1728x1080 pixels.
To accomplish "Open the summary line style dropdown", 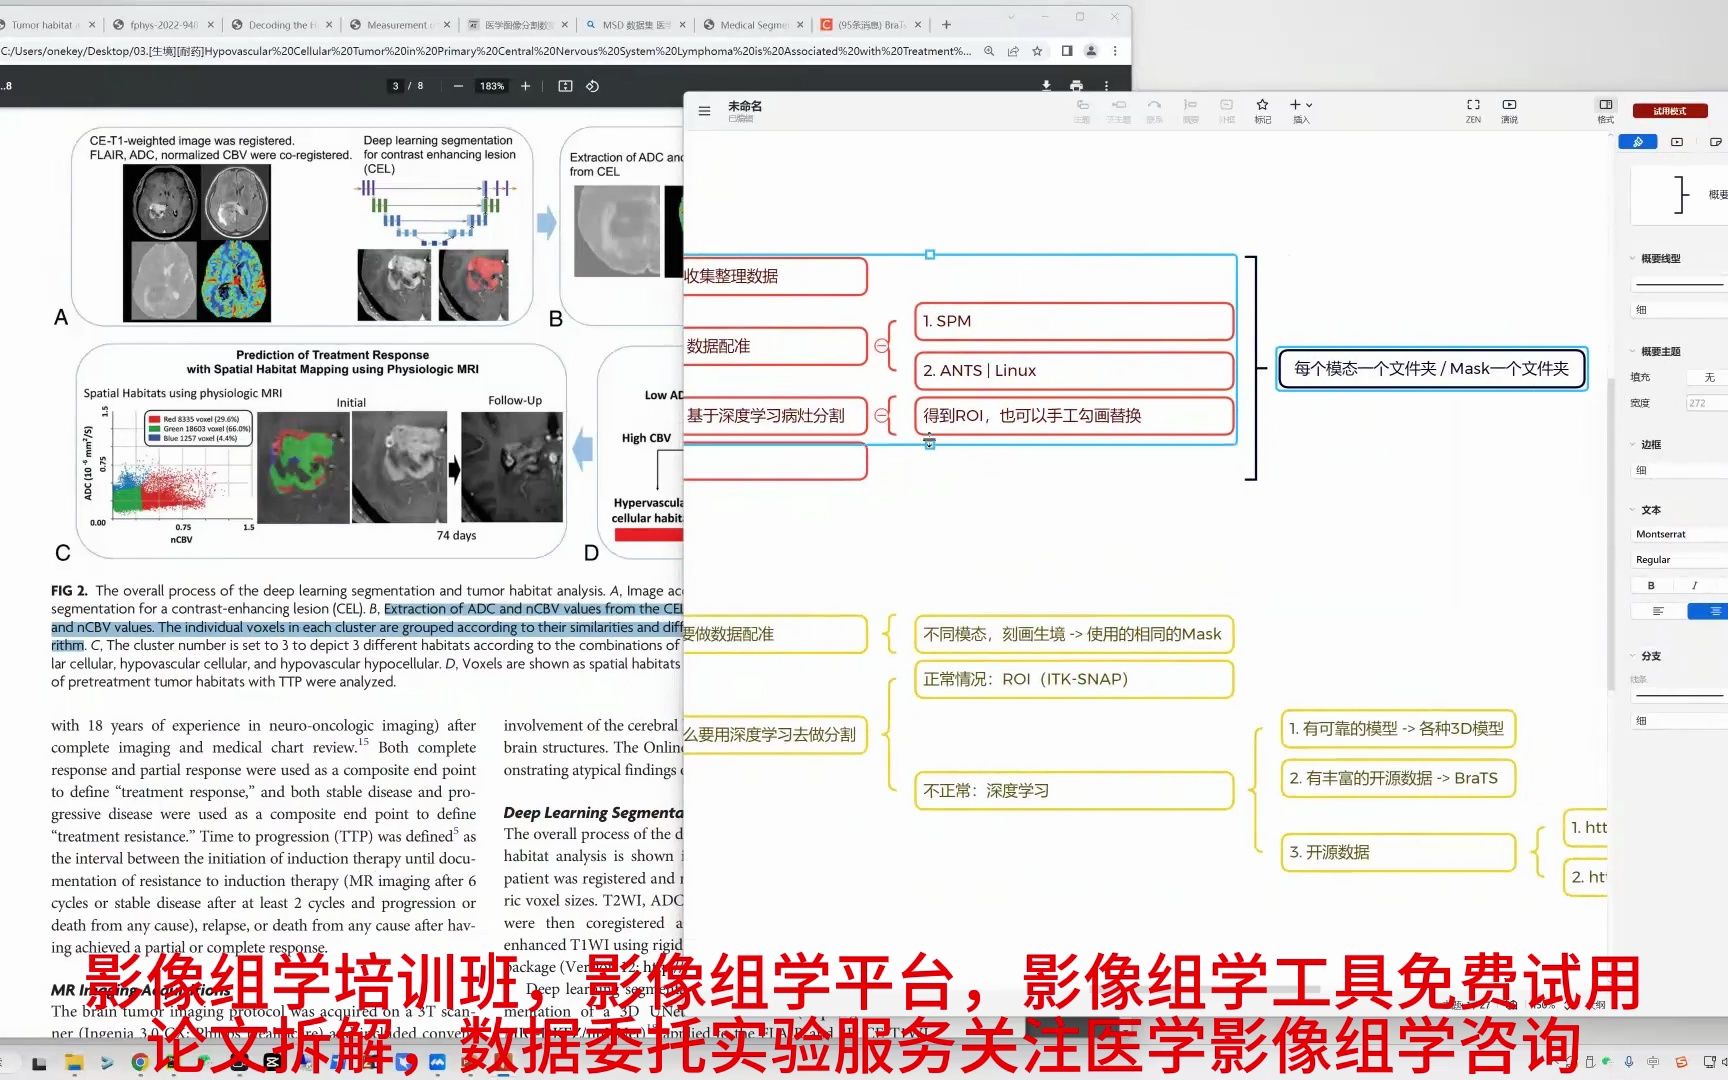I will (1679, 285).
